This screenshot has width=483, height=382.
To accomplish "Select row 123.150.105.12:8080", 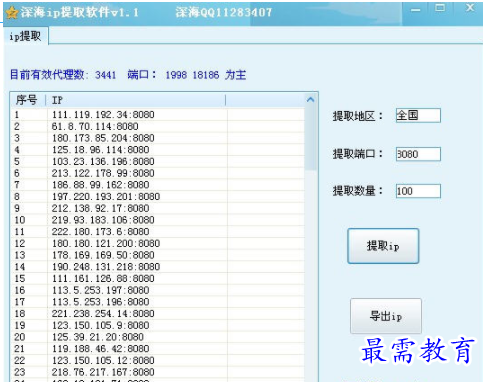I will 158,360.
